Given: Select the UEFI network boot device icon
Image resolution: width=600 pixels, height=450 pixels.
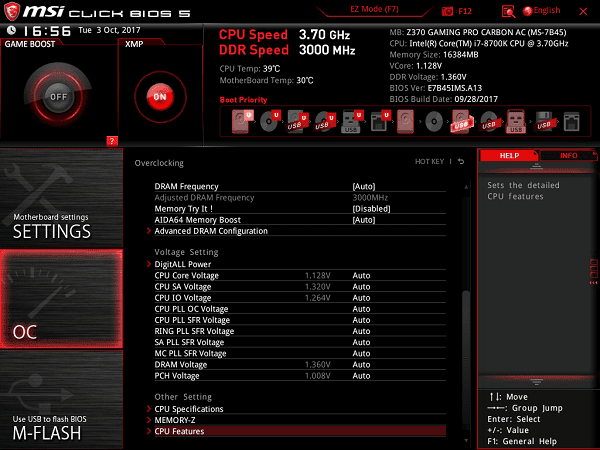Looking at the screenshot, I should click(380, 122).
